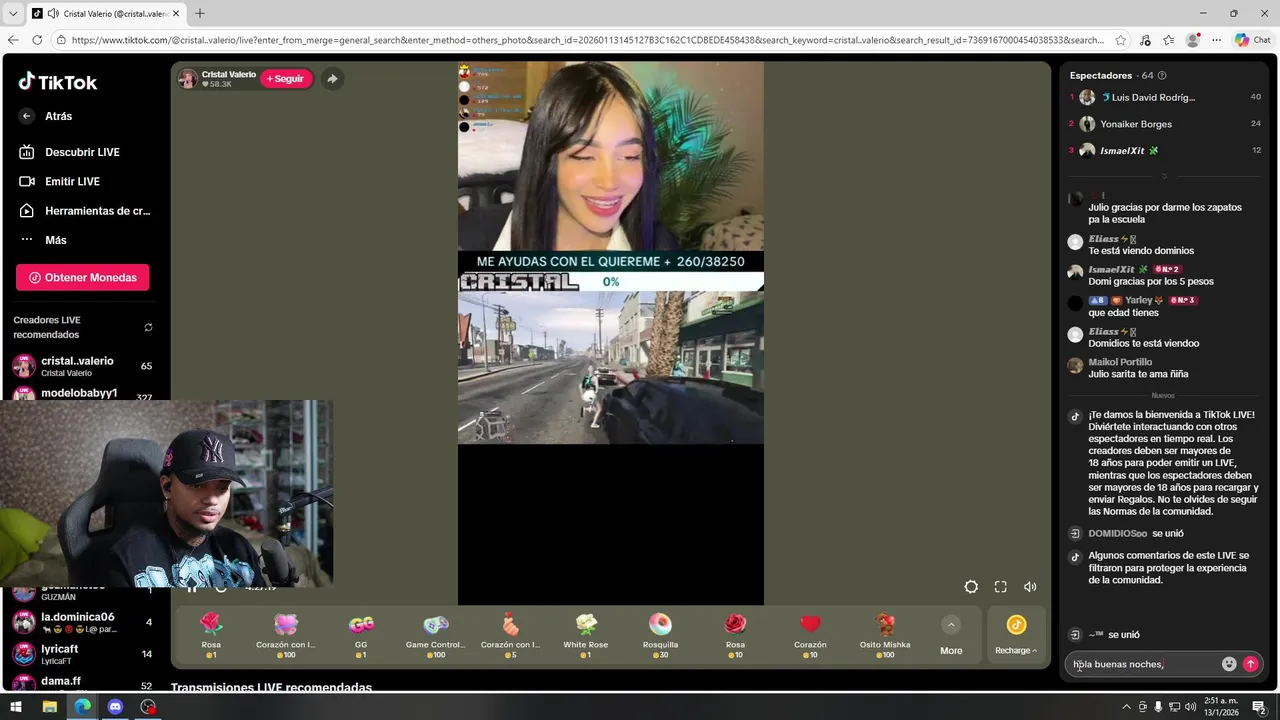Share the live stream via the arrow icon

tap(332, 79)
